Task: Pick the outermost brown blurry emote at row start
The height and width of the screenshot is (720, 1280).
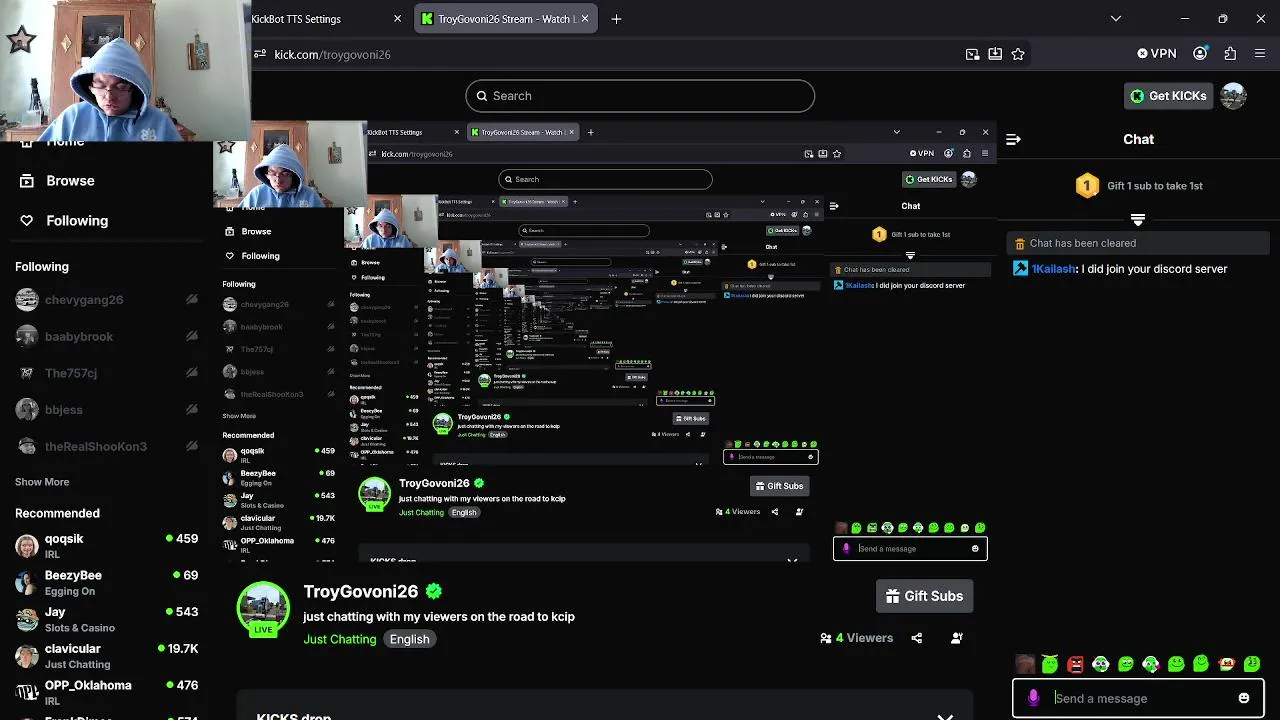Action: (1025, 664)
